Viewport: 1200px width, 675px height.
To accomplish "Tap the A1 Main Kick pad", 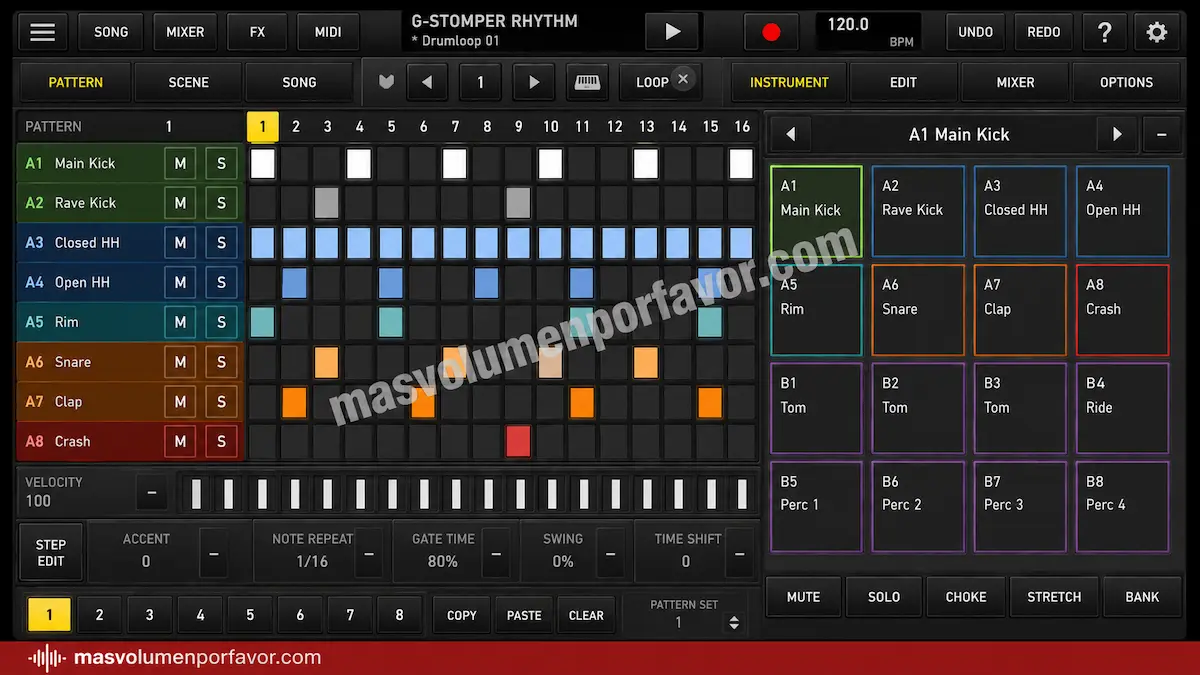I will point(816,211).
